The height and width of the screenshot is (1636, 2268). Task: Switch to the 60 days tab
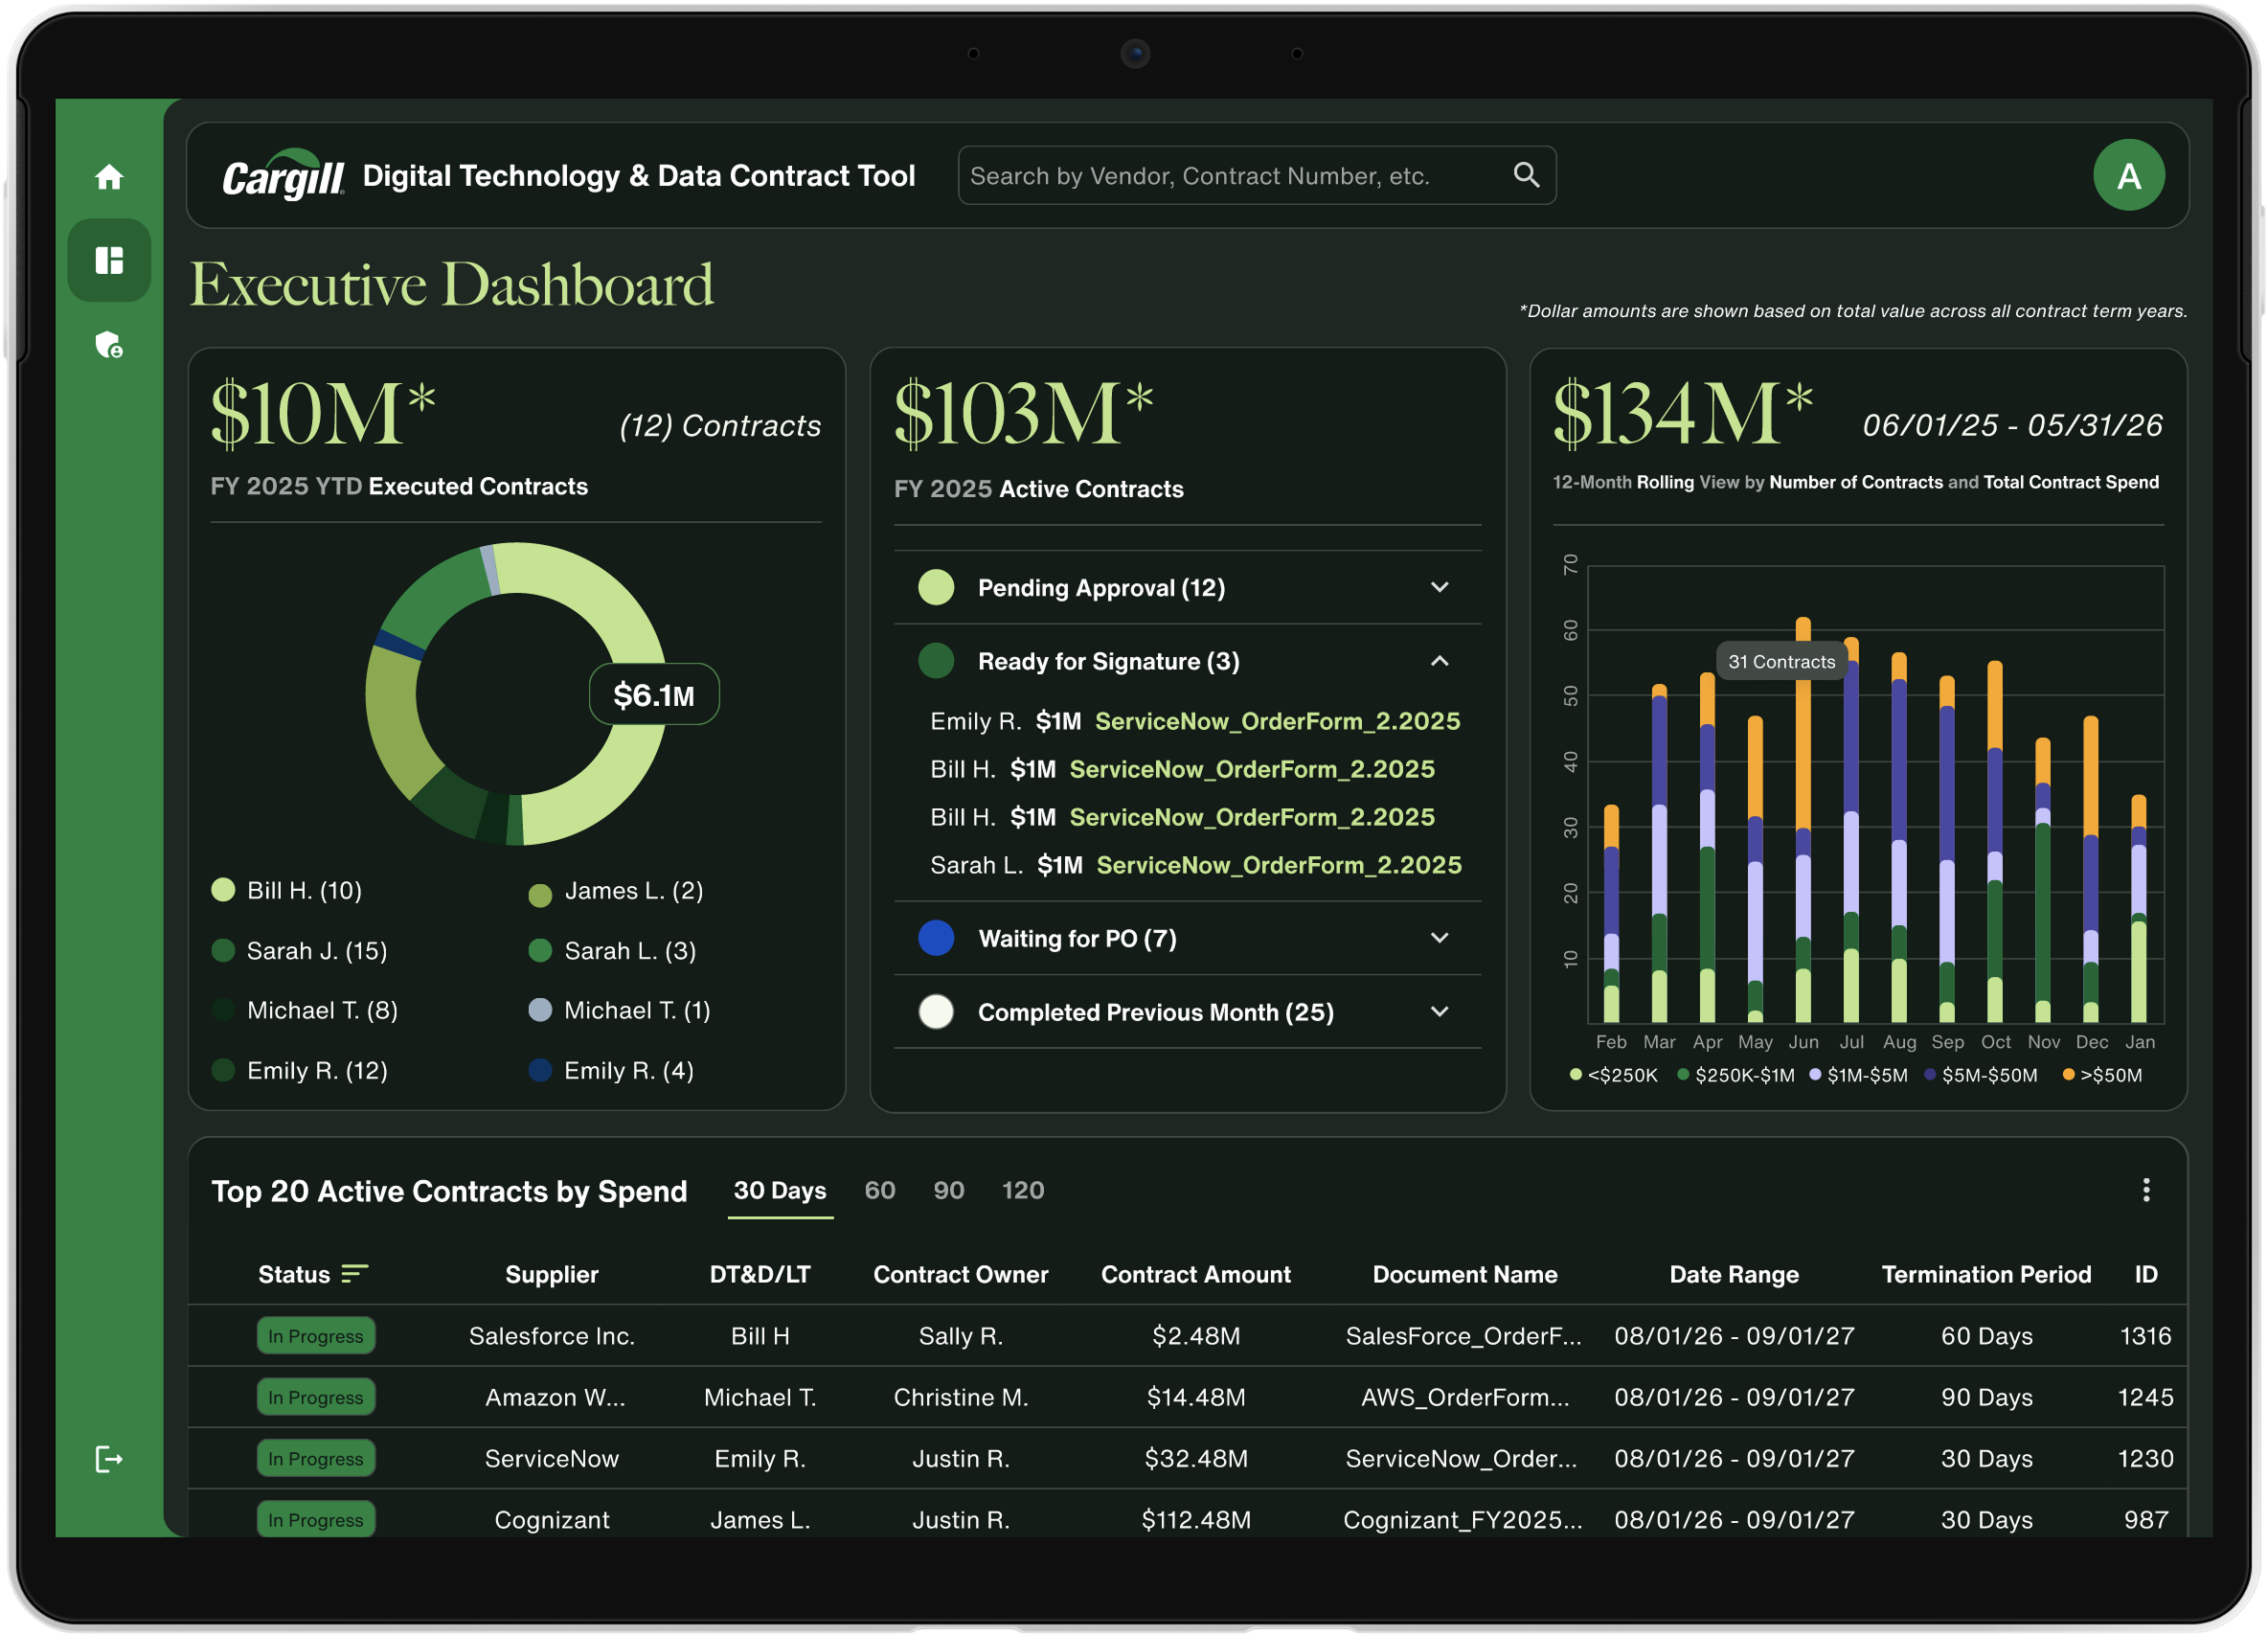(x=880, y=1190)
